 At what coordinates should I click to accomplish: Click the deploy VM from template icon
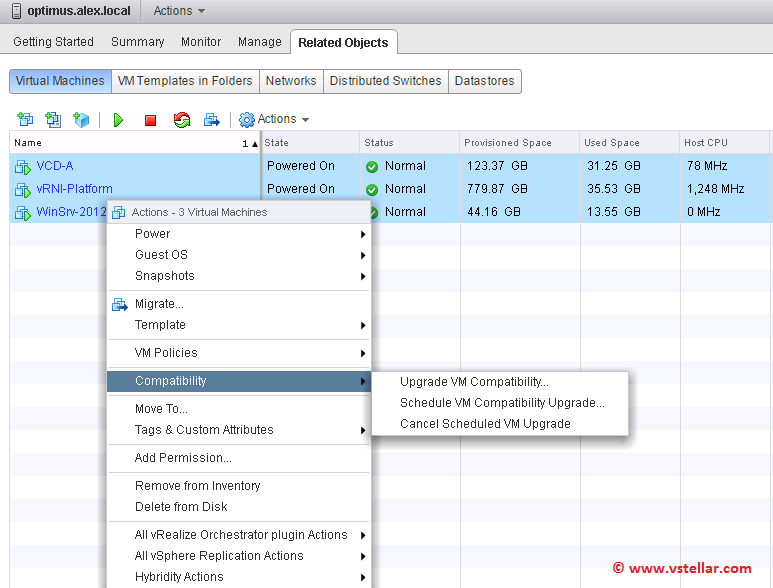coord(53,120)
